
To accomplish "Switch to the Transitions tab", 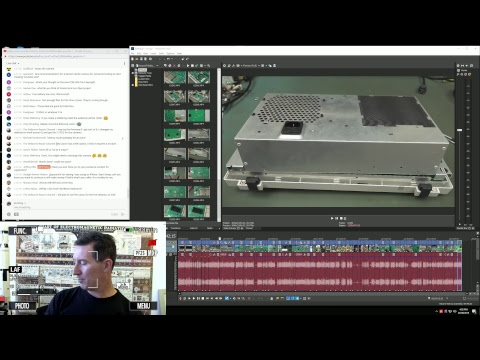I will [176, 228].
